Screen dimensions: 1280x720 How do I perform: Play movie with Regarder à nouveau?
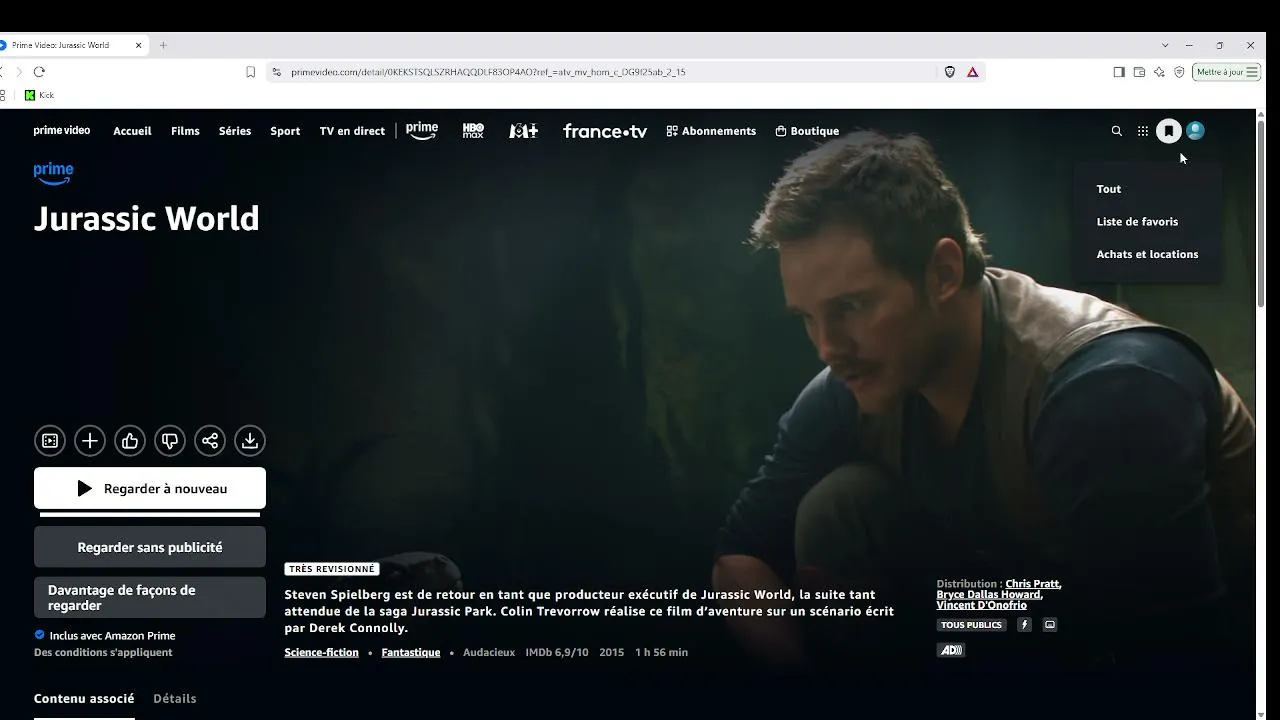150,489
